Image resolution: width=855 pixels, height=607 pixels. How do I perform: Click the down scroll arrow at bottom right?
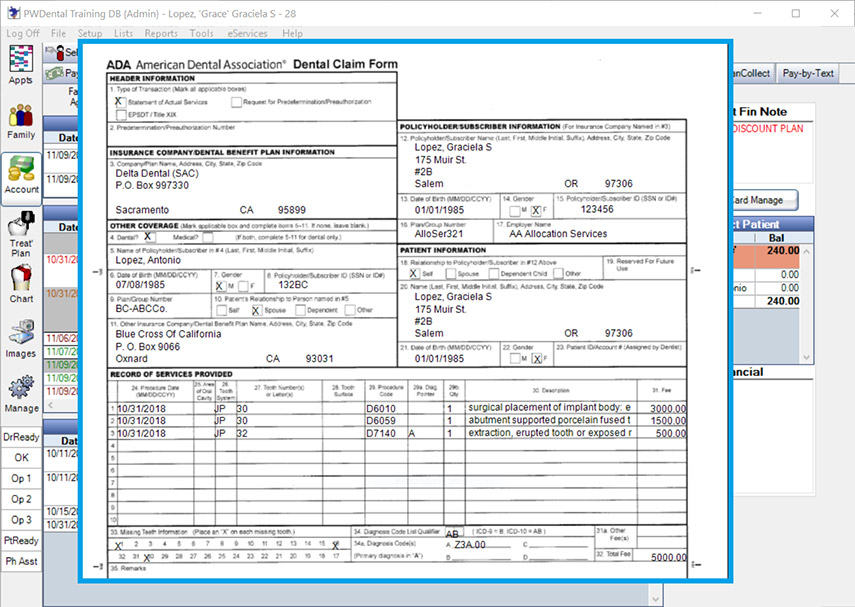tap(656, 599)
